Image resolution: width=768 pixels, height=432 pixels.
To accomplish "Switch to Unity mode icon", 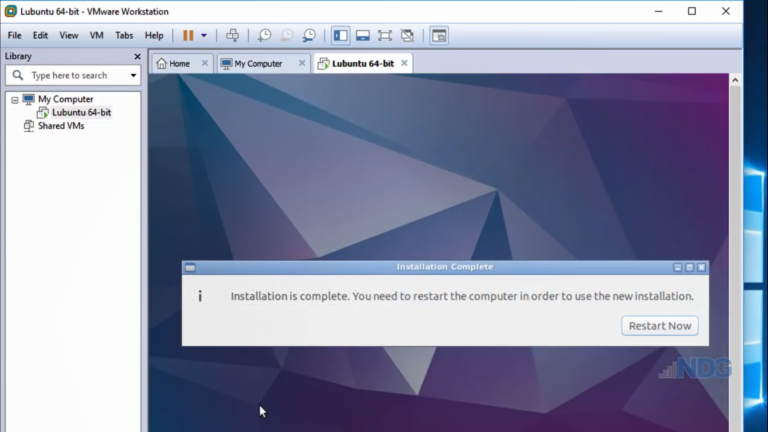I will [408, 35].
